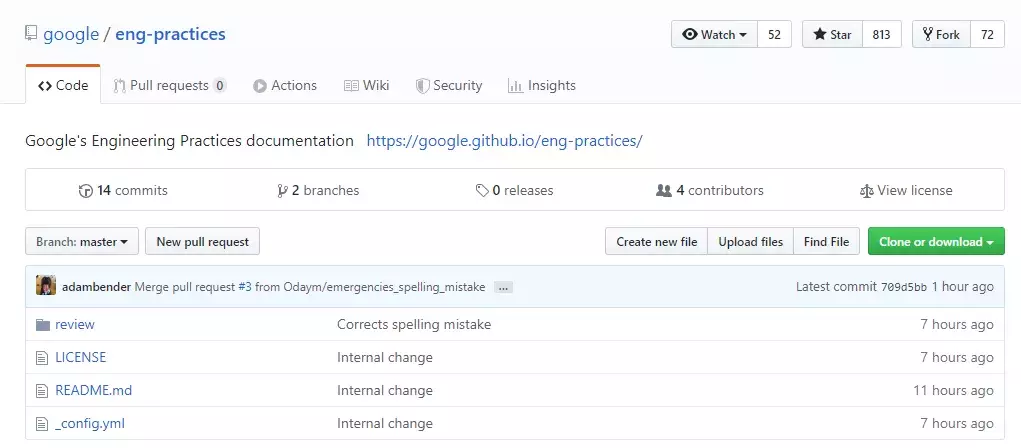Click the file icon beside README.md

[x=42, y=391]
